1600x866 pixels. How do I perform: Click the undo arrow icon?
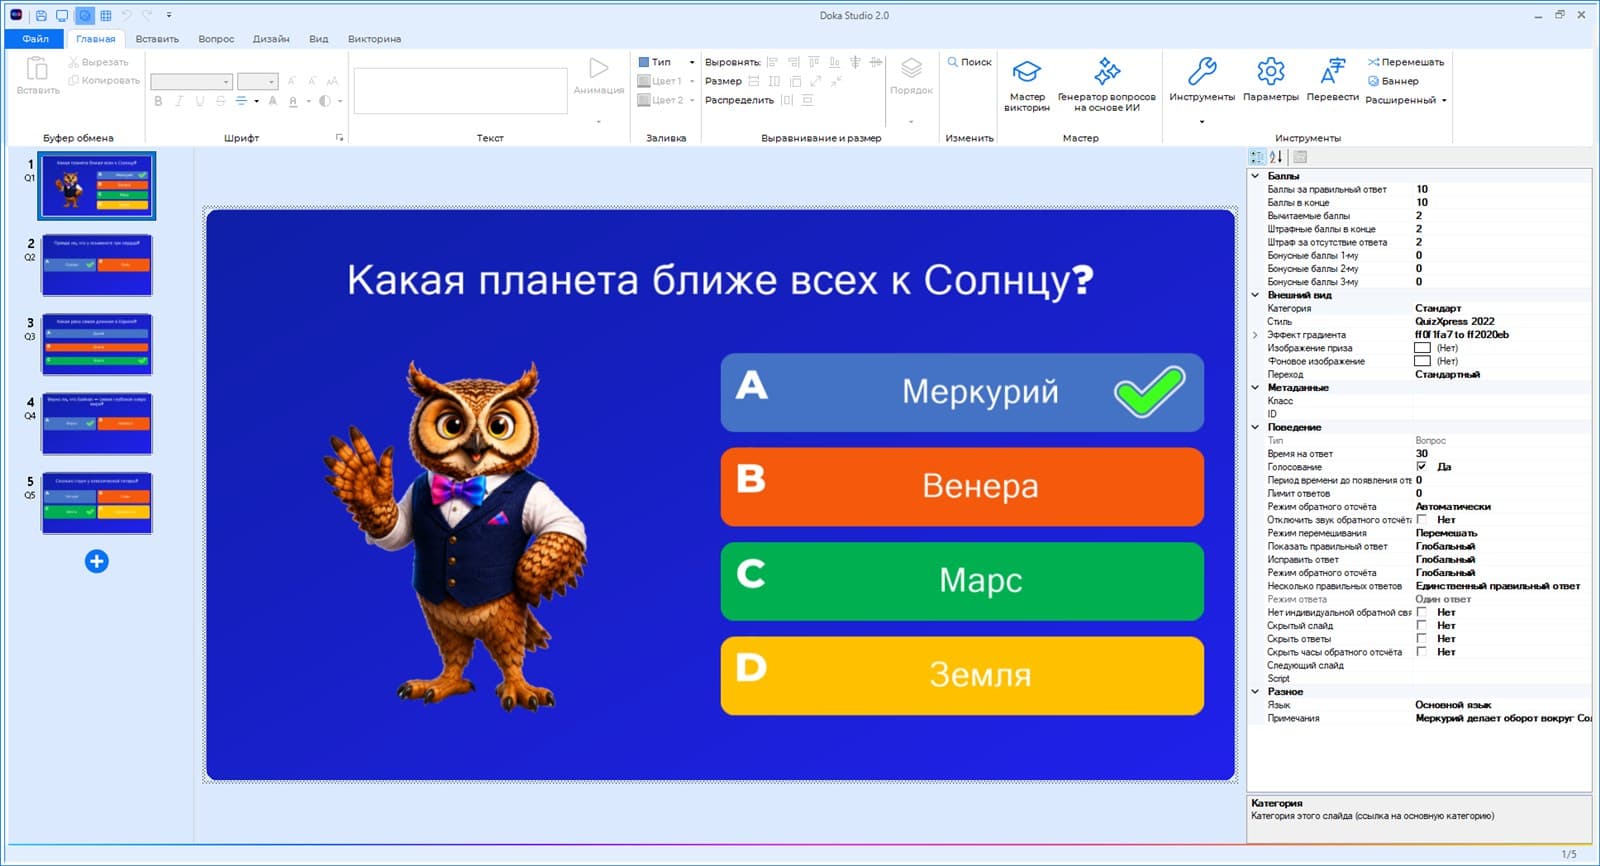[x=127, y=16]
